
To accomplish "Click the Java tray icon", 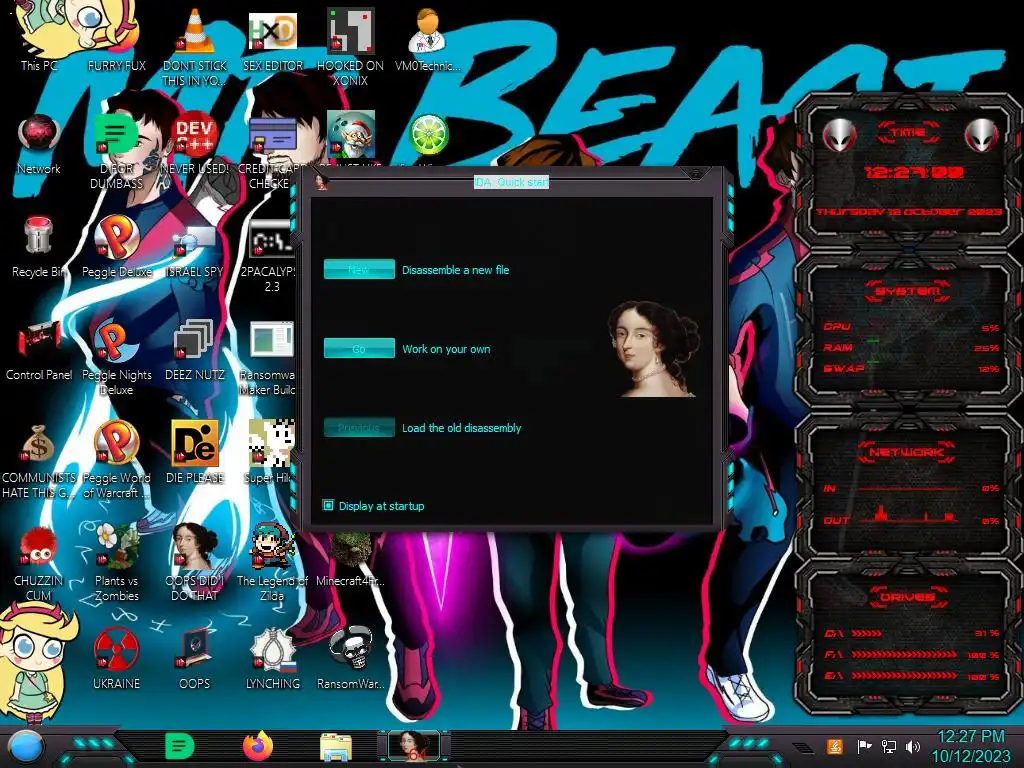I will (x=834, y=746).
